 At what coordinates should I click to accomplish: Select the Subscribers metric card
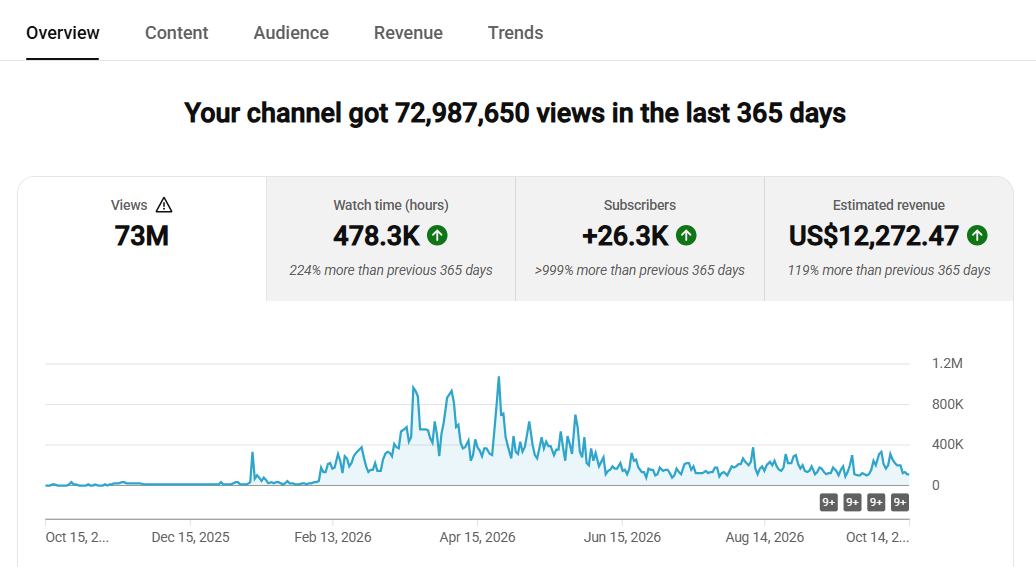[640, 239]
